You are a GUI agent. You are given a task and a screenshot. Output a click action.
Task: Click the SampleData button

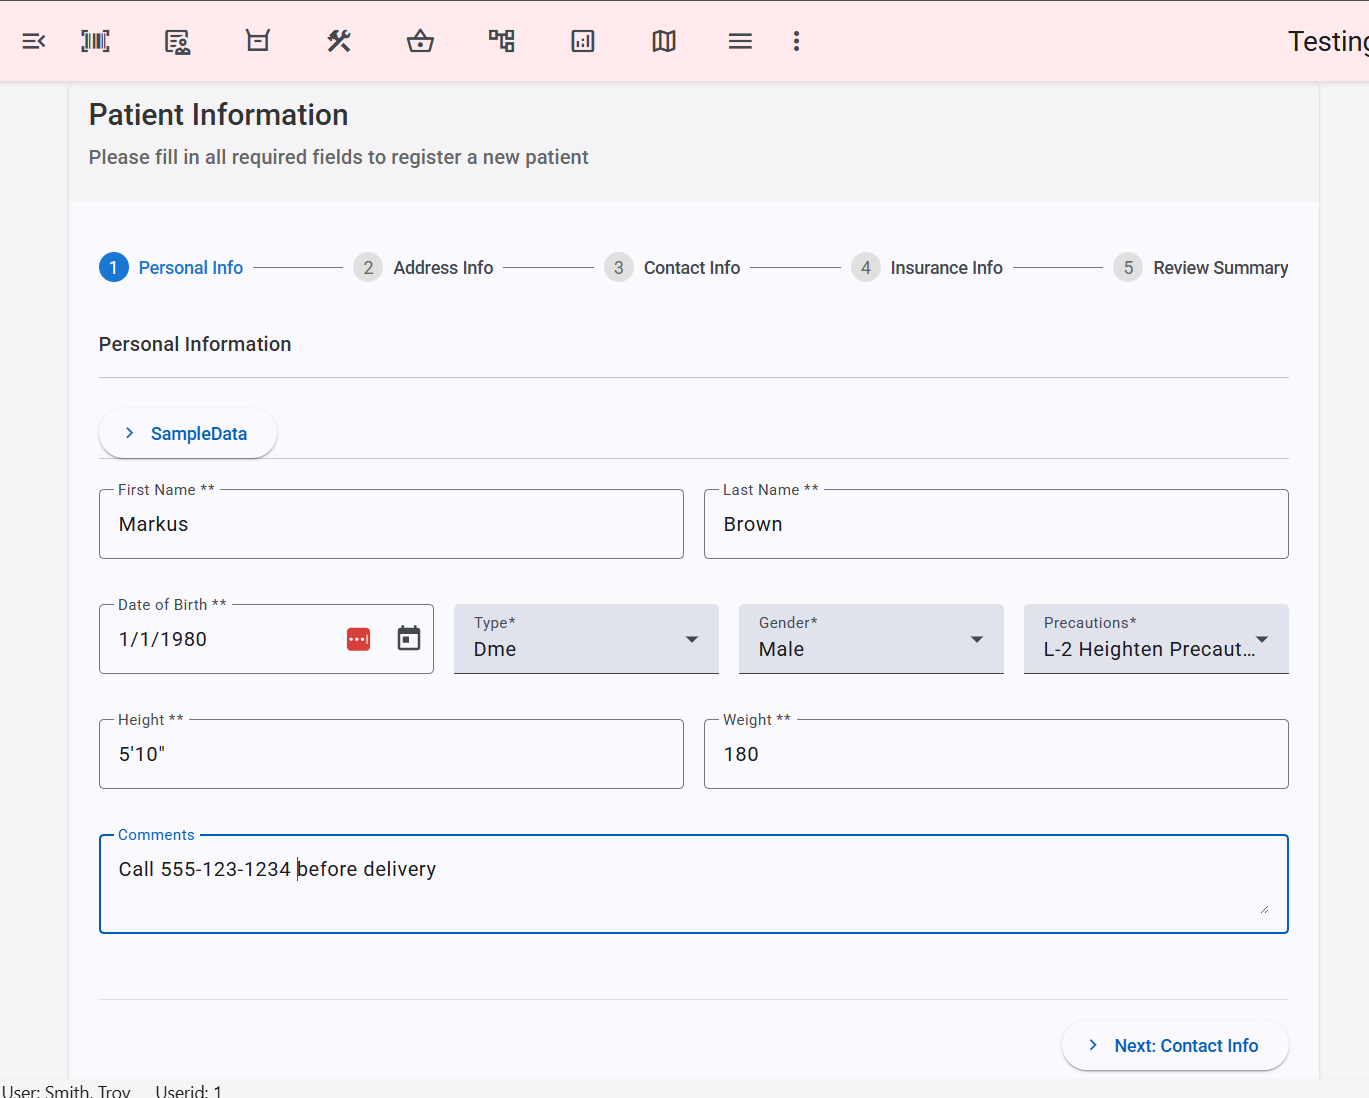[188, 434]
